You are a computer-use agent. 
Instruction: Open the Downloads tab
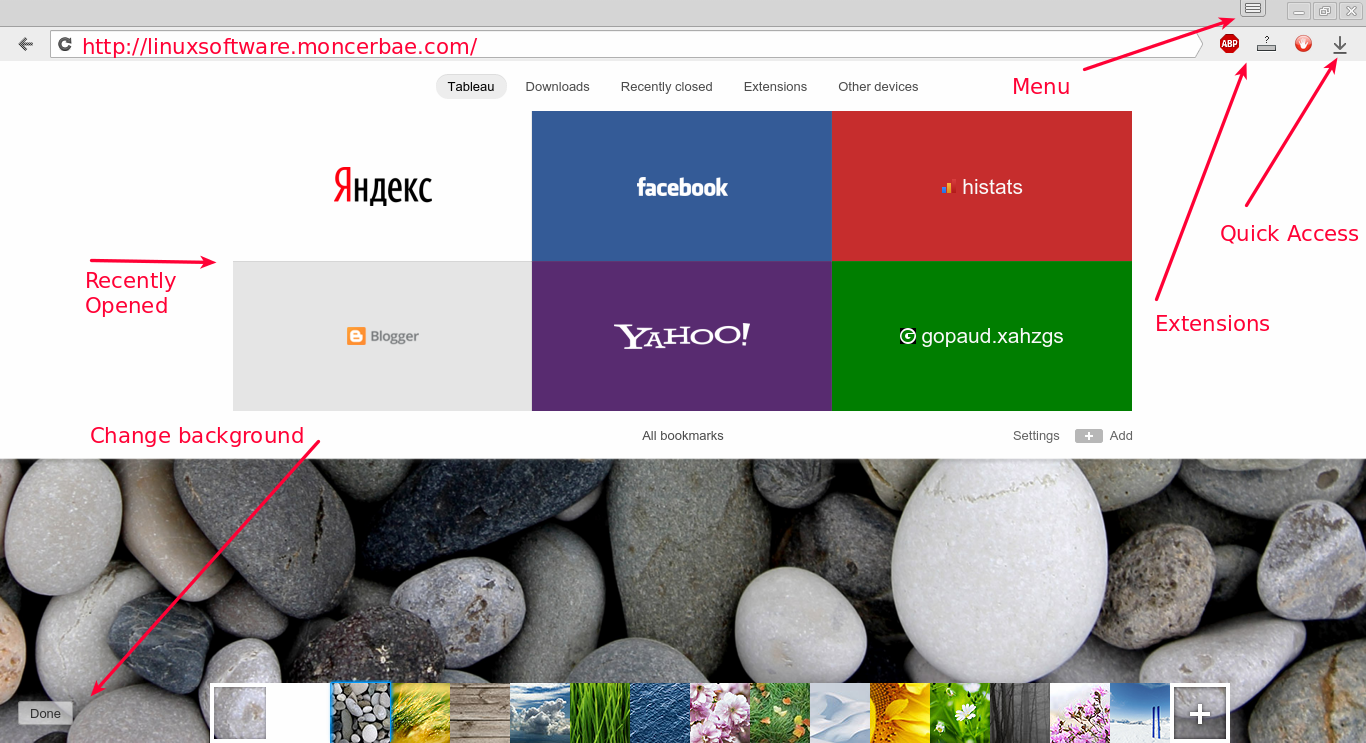click(557, 87)
